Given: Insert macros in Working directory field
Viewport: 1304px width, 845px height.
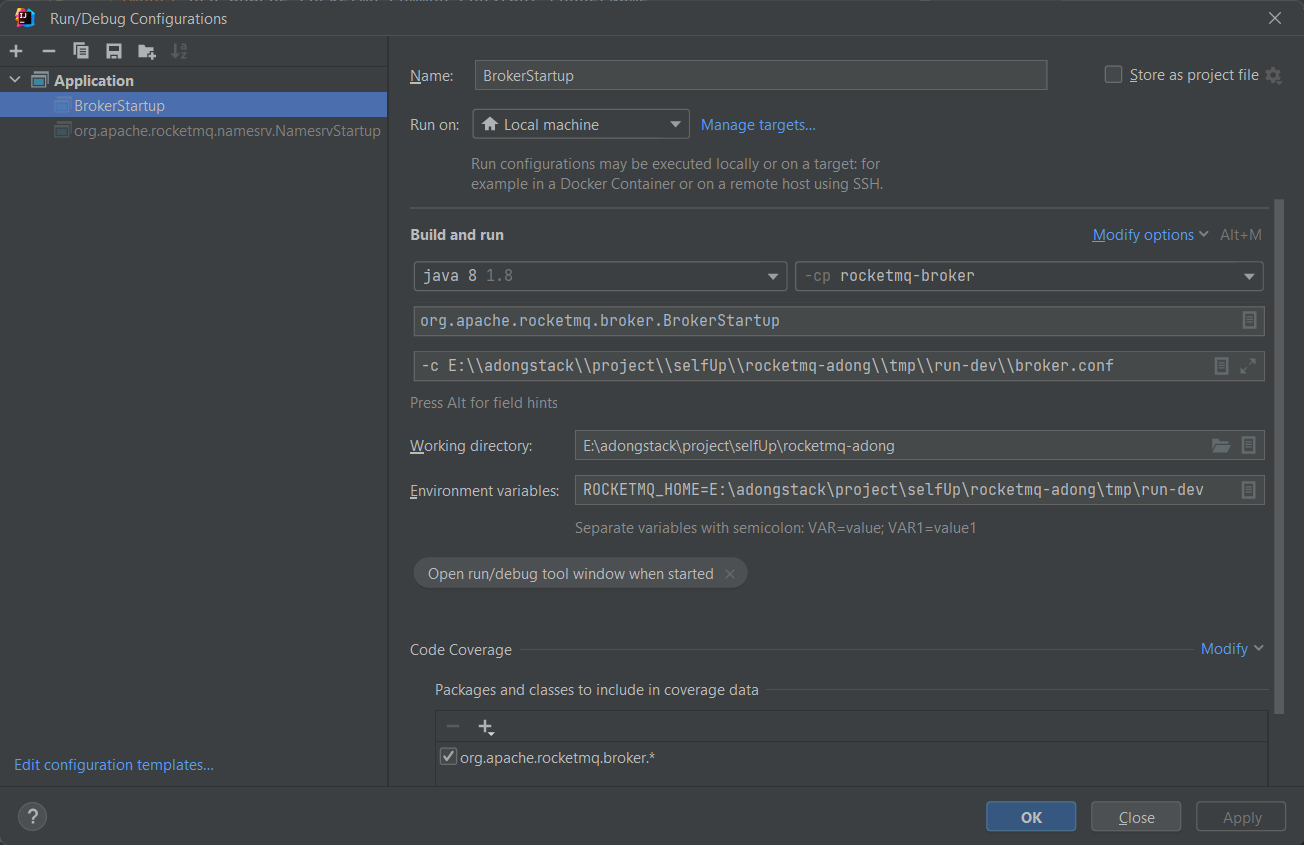Looking at the screenshot, I should coord(1249,445).
